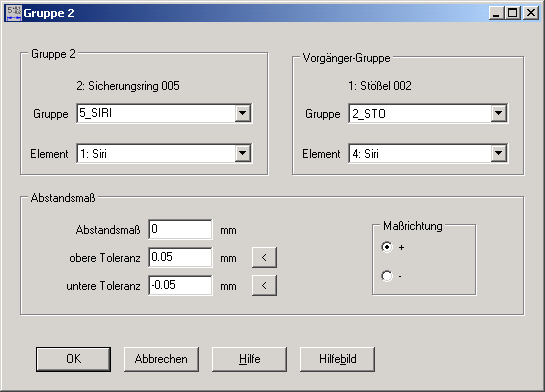Click the Gruppe 2 title bar icon
The width and height of the screenshot is (545, 392).
(14, 13)
